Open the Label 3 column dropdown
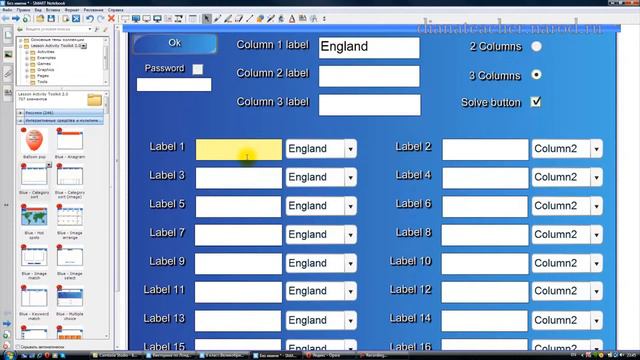 tap(351, 178)
